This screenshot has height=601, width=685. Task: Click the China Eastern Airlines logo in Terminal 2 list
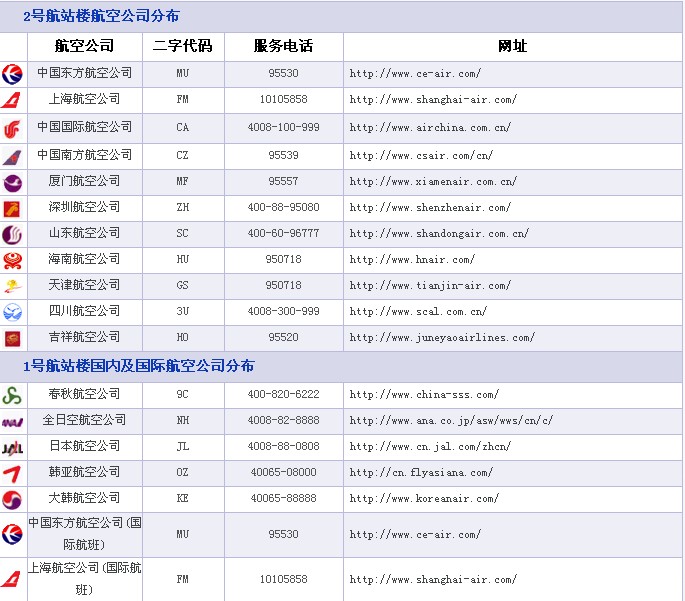point(12,74)
